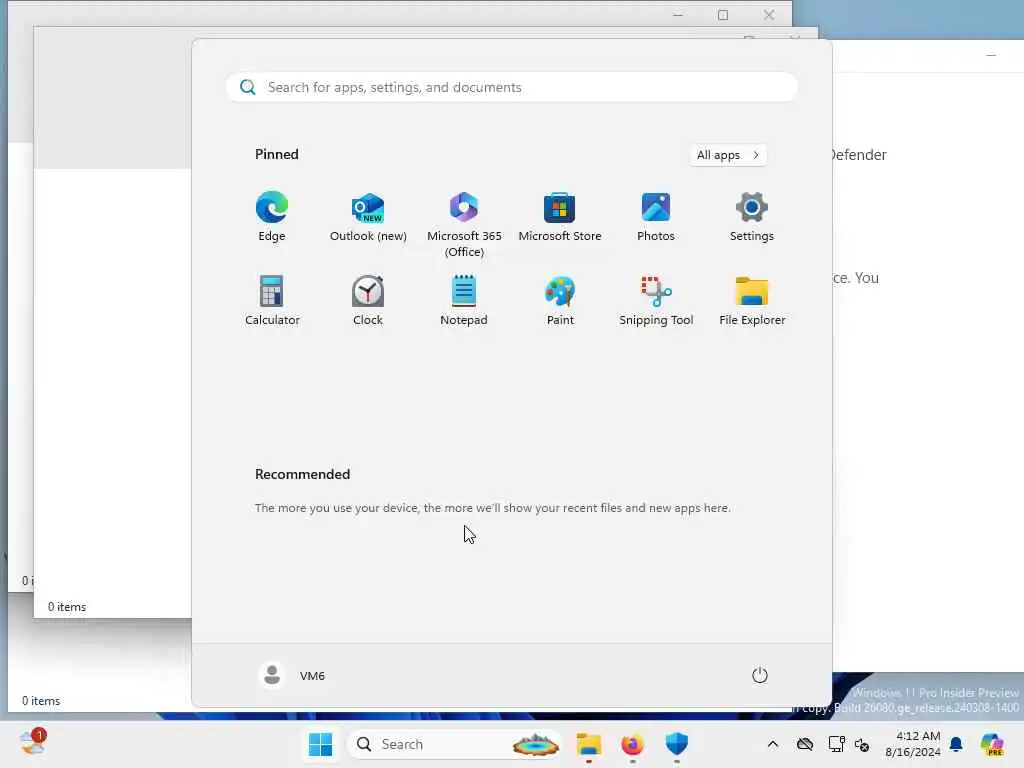This screenshot has width=1024, height=768.
Task: Show hidden system tray icons
Action: [773, 744]
